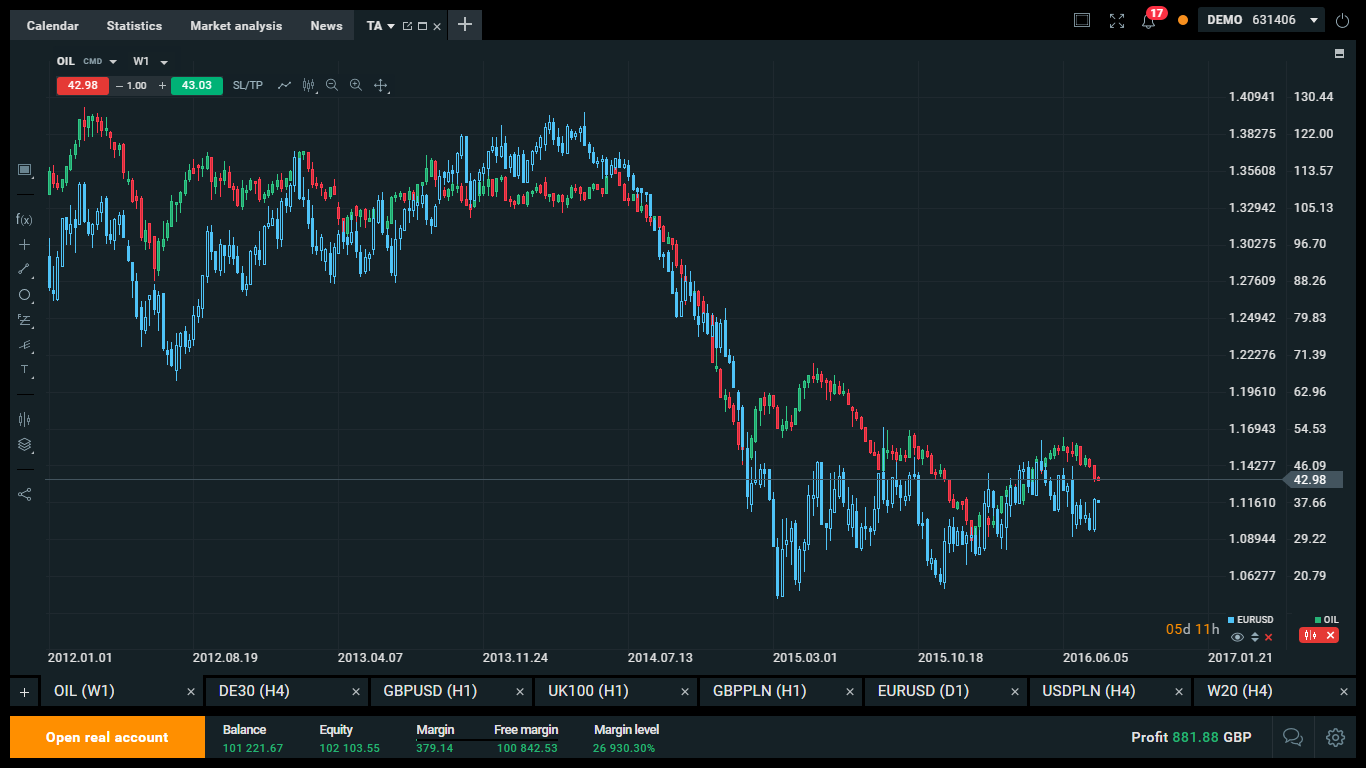Select the trend line drawing tool
The image size is (1366, 768).
click(x=24, y=269)
